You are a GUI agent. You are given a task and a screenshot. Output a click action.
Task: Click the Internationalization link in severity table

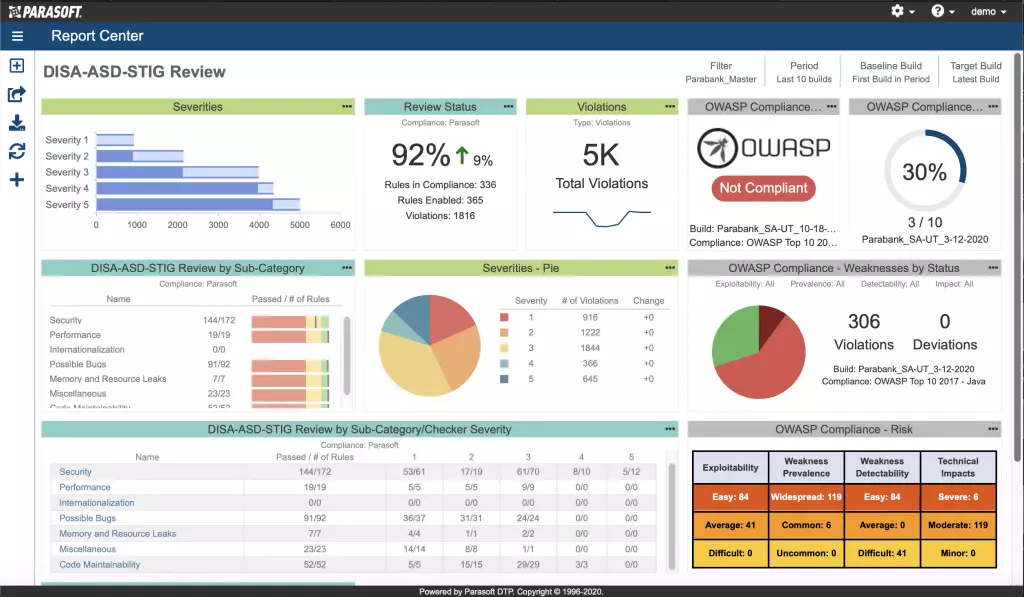click(x=97, y=503)
